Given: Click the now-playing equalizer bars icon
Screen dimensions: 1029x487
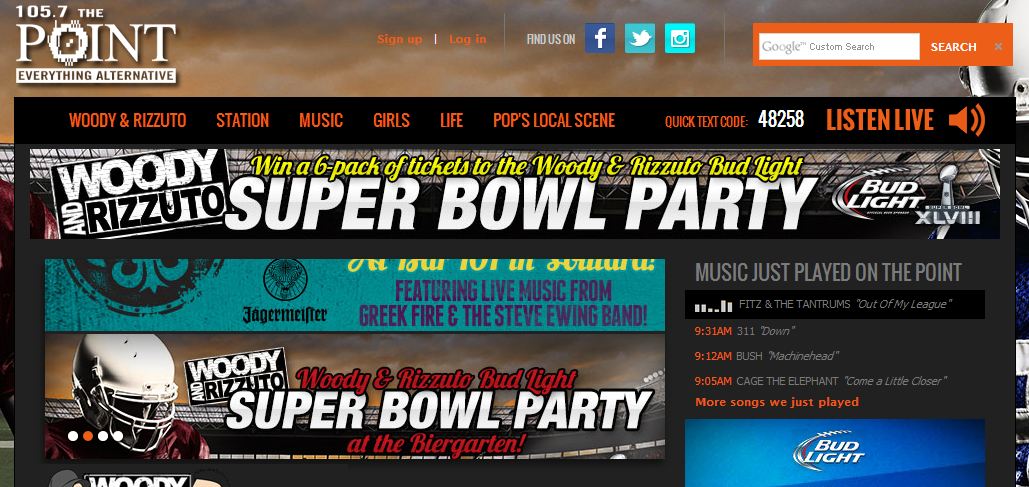Looking at the screenshot, I should coord(713,305).
